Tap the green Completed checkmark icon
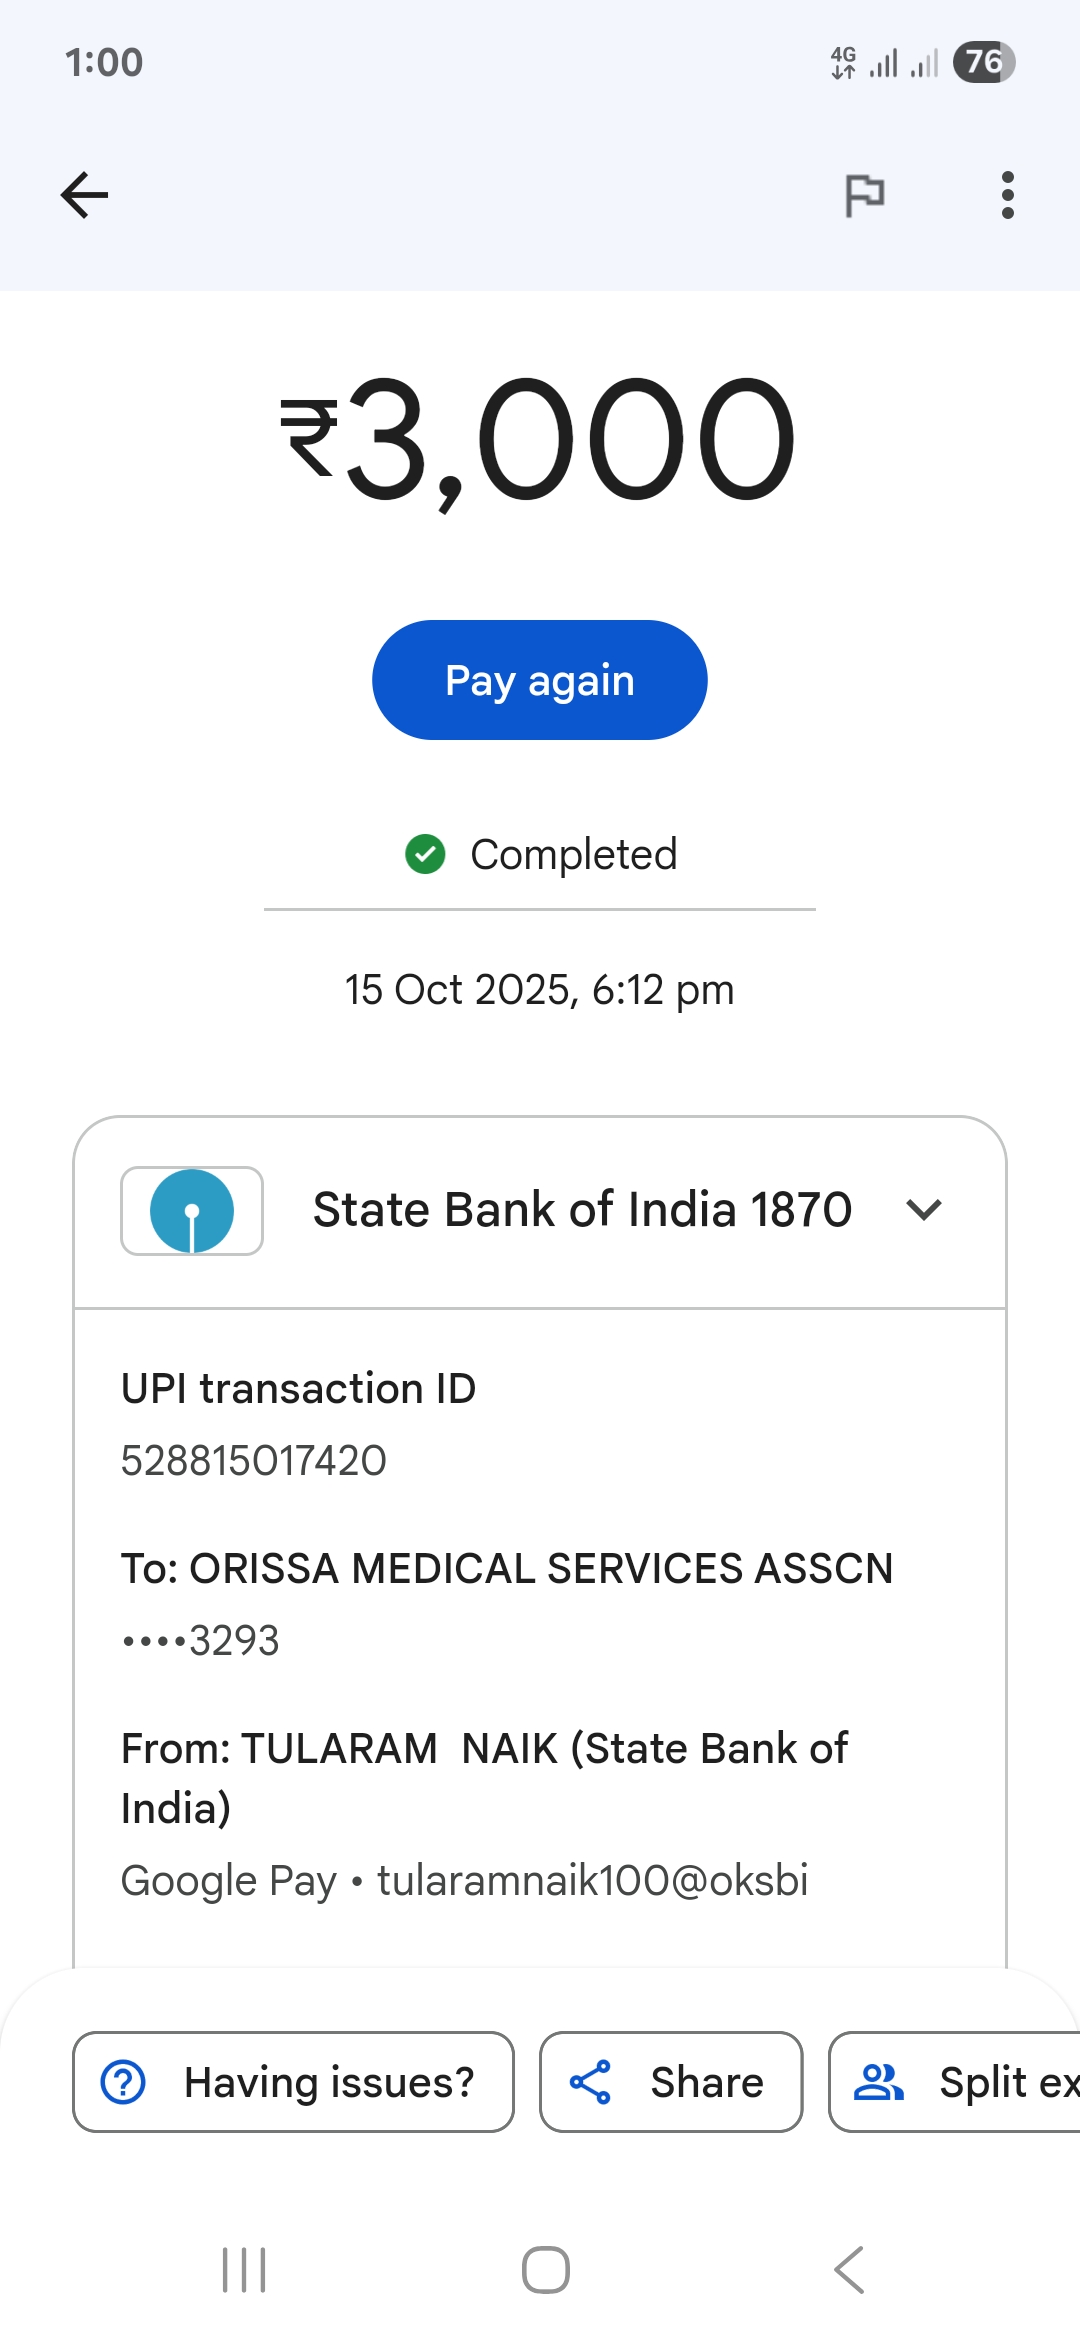This screenshot has height=2340, width=1080. 425,854
